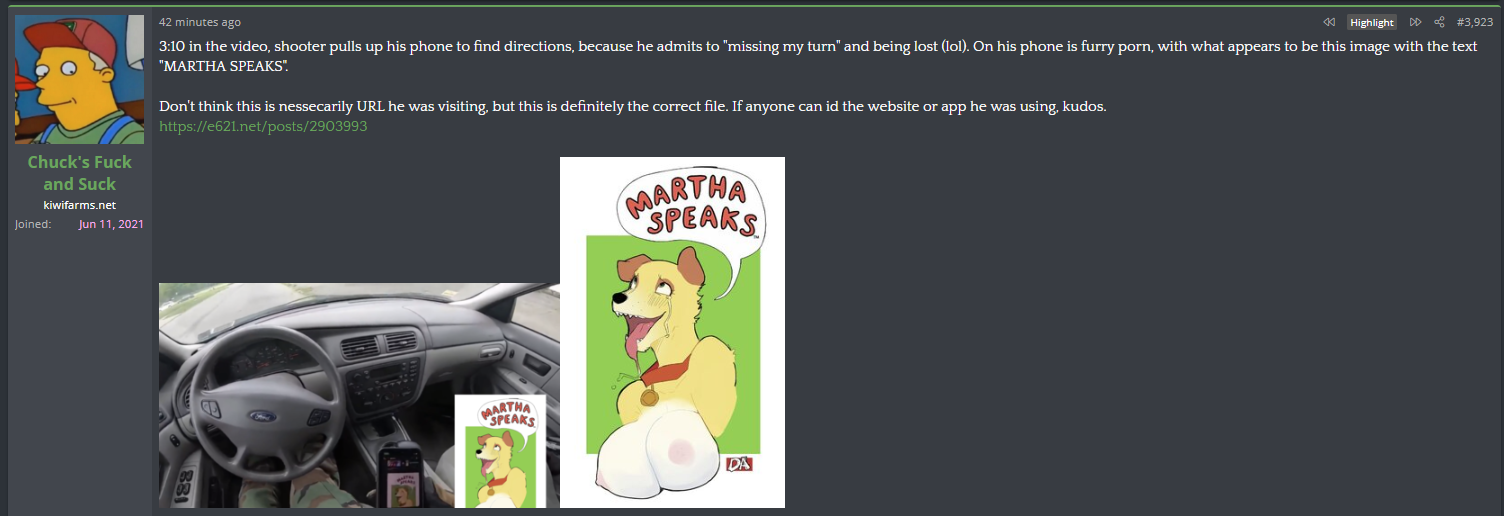Open the poster's Simpsons avatar
Image resolution: width=1504 pixels, height=516 pixels.
point(79,79)
